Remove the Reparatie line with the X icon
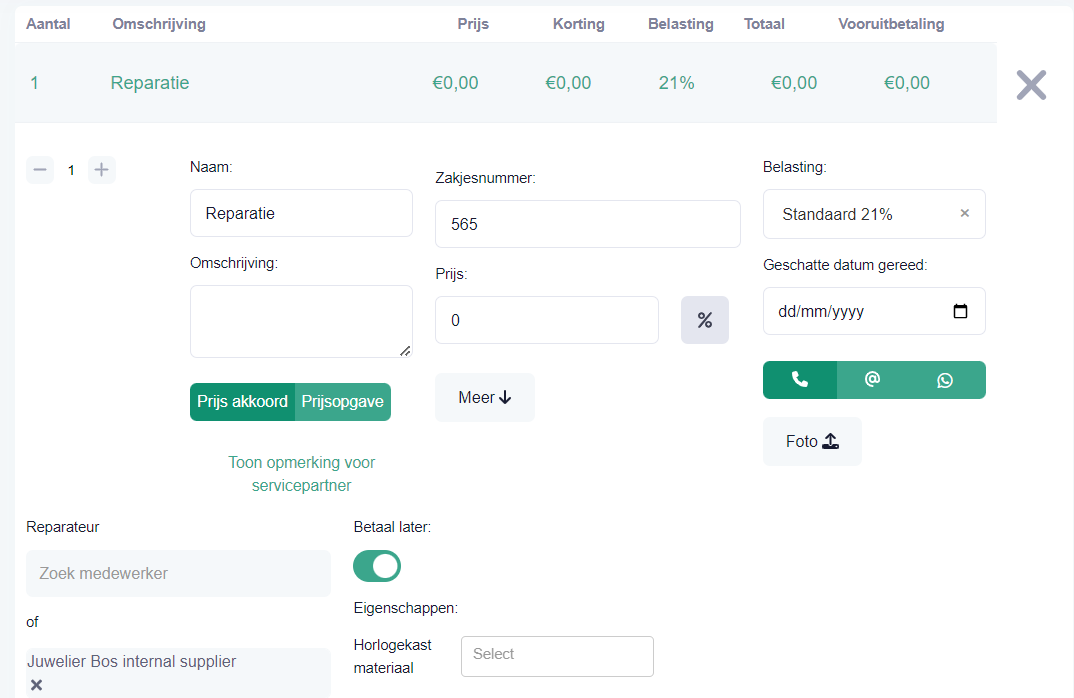 pos(1031,85)
